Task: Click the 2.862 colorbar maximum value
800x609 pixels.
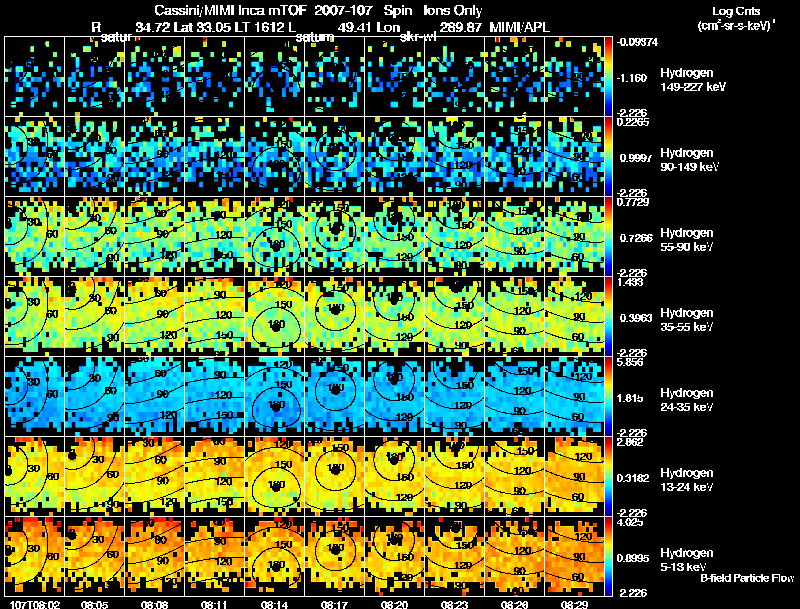Action: click(630, 442)
